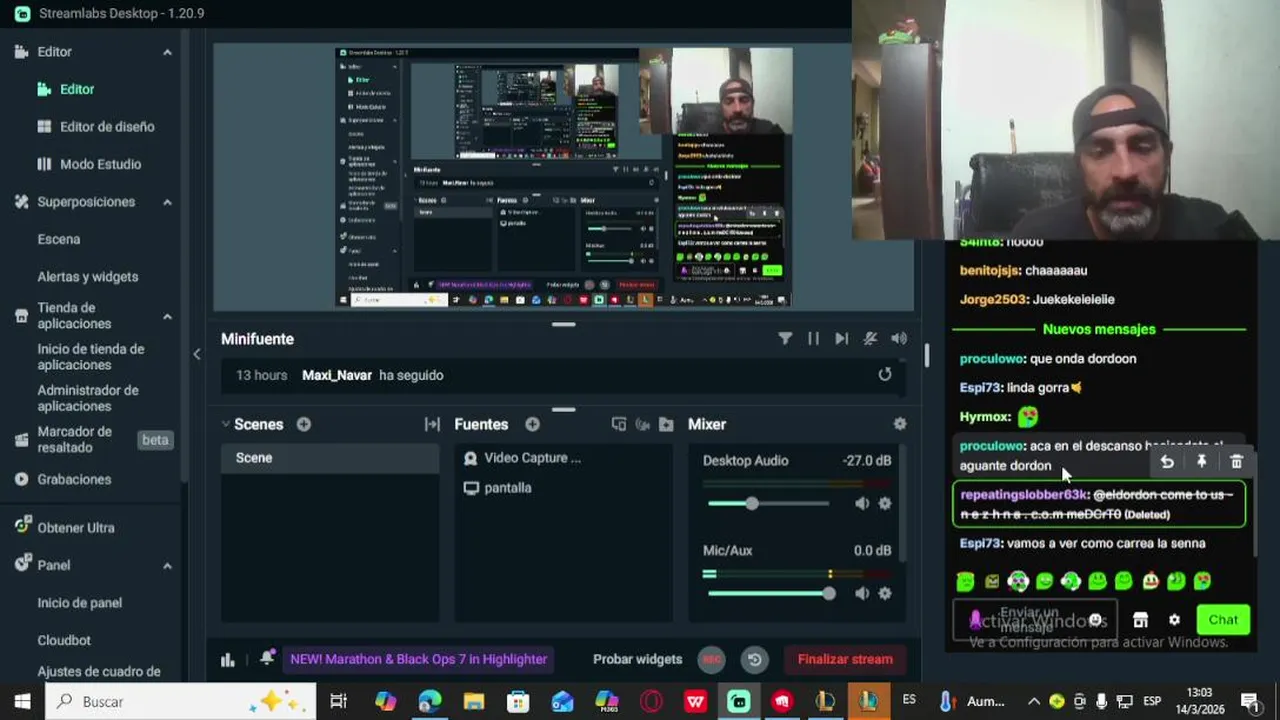This screenshot has height=720, width=1280.
Task: Open performance stats bar-chart icon
Action: 228,659
